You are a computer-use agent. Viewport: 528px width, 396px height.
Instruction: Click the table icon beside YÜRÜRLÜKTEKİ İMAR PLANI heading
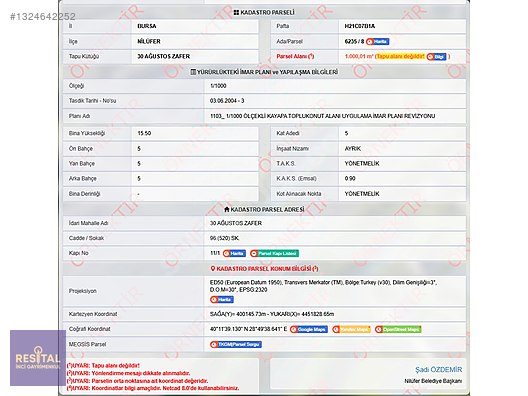click(193, 72)
